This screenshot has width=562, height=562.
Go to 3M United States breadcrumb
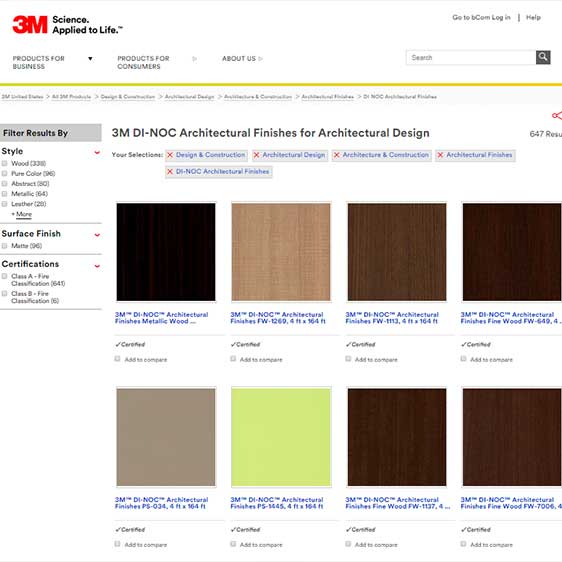click(x=22, y=97)
